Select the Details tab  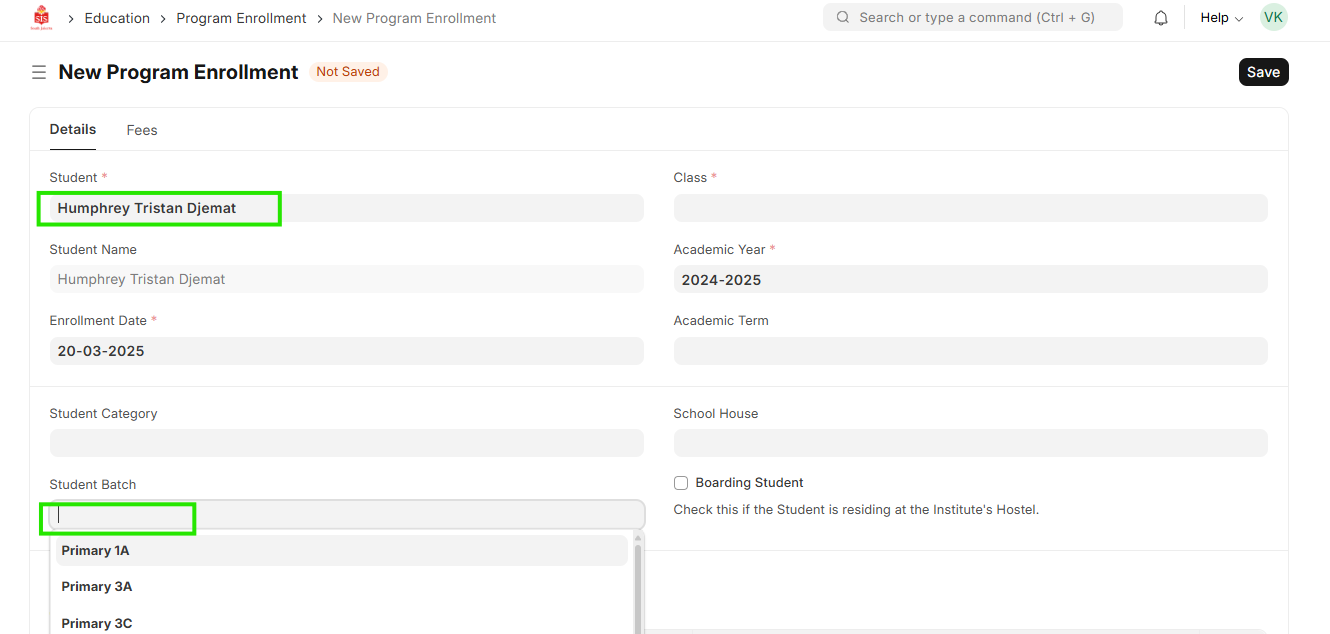pyautogui.click(x=73, y=129)
